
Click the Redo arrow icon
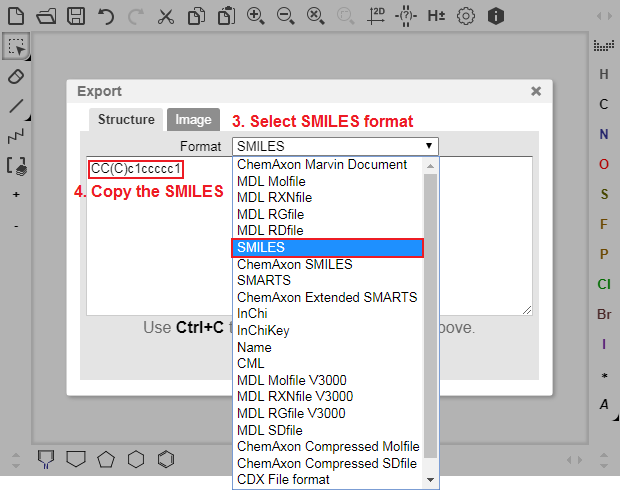point(136,16)
